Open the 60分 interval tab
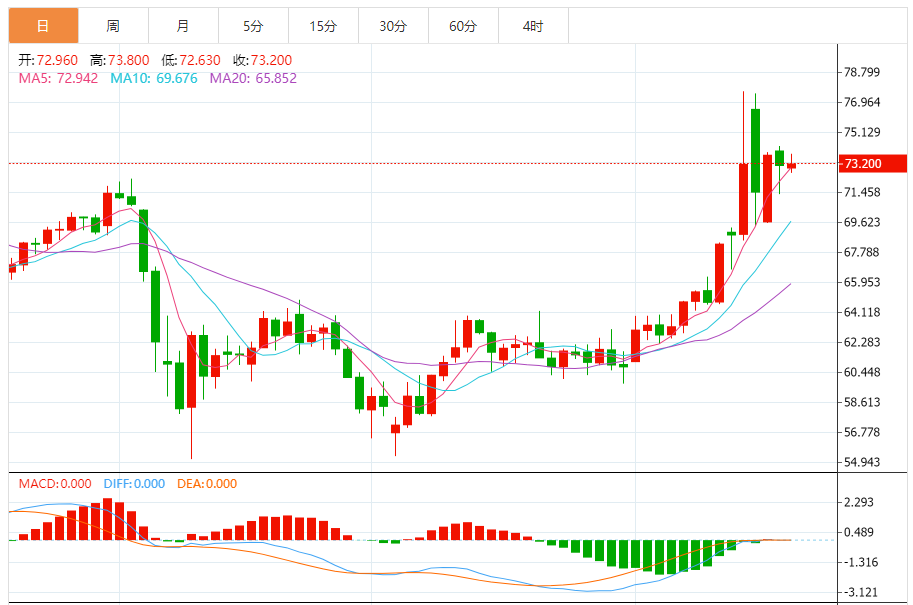The image size is (913, 605). pyautogui.click(x=463, y=26)
